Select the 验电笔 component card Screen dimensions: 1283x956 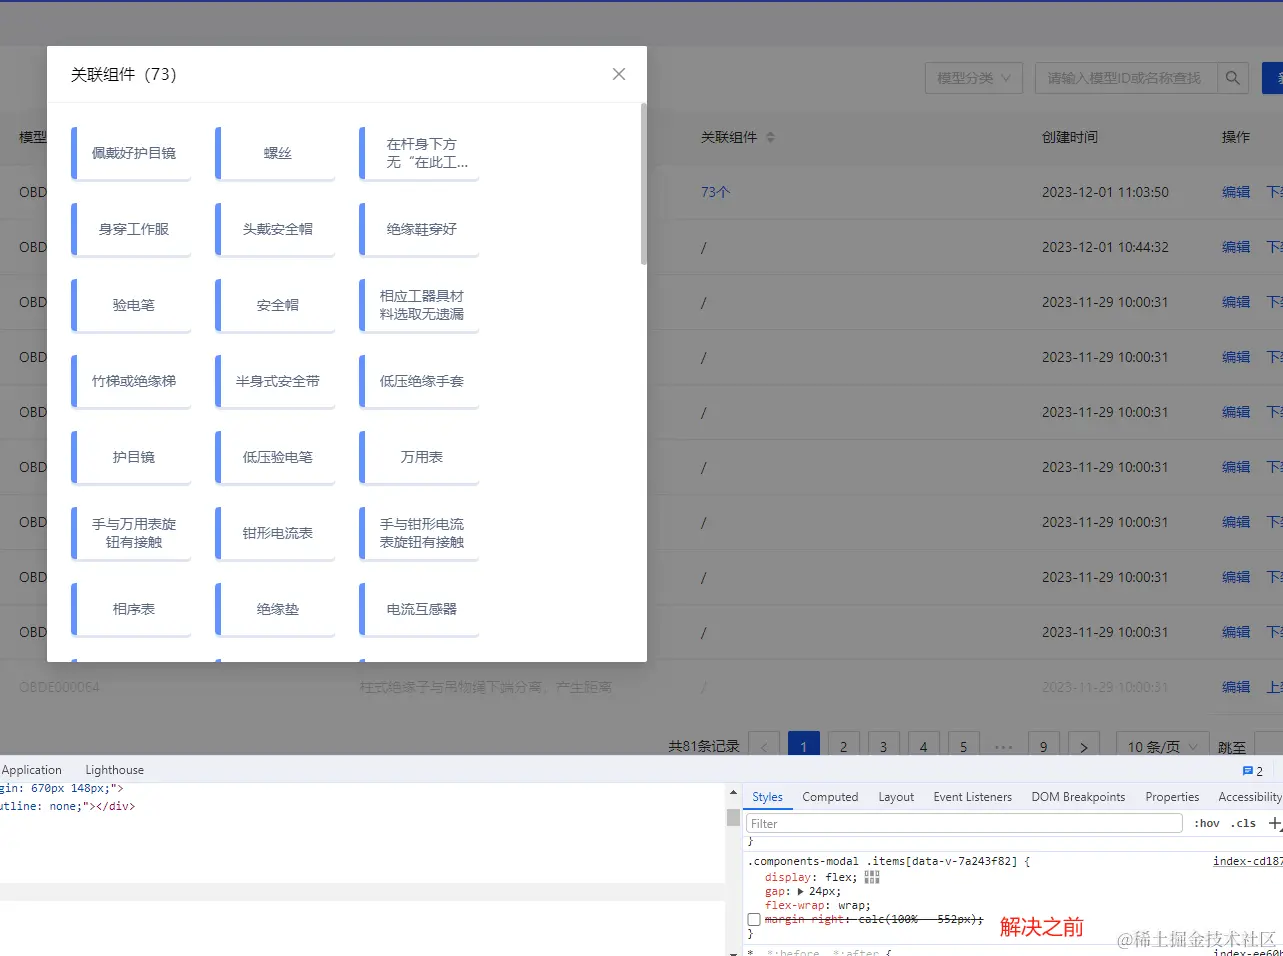[131, 305]
